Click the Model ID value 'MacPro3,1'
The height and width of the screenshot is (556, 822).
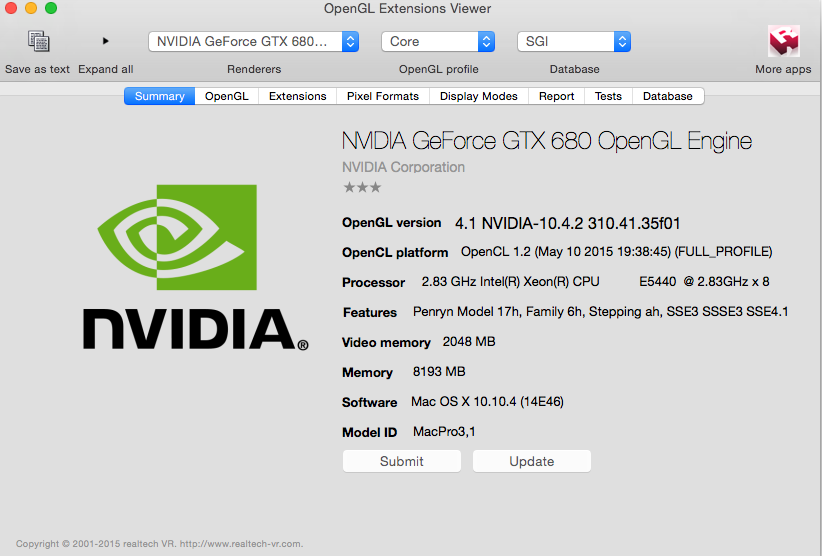click(444, 432)
